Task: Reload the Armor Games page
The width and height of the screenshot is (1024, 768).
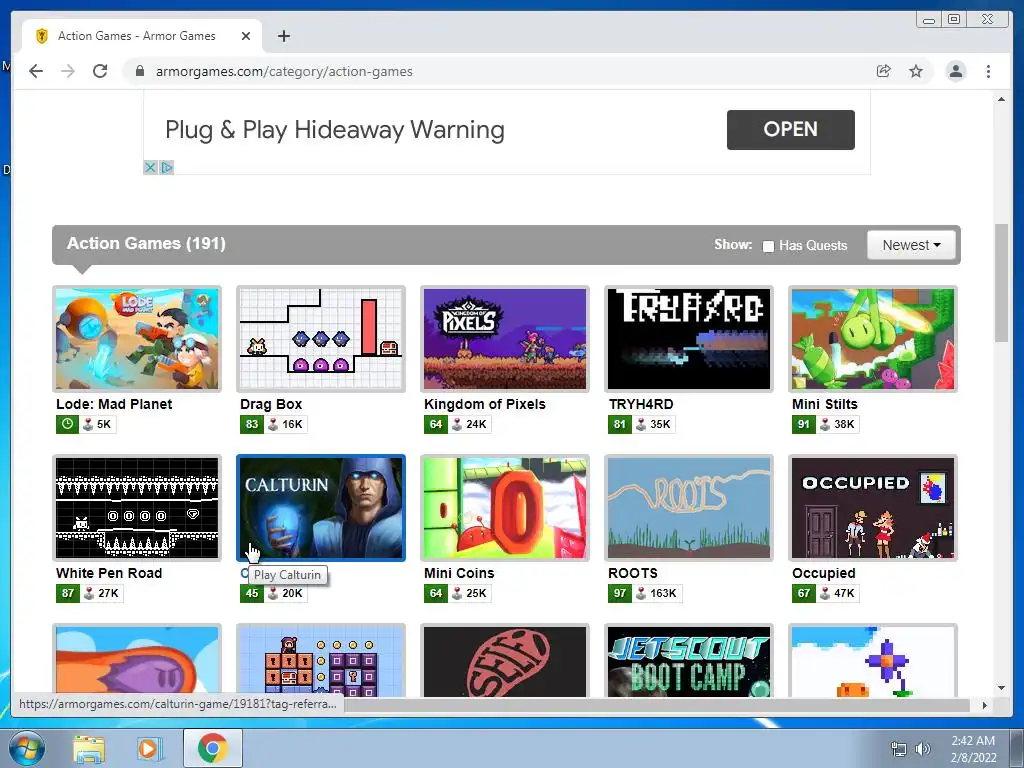Action: pos(100,71)
